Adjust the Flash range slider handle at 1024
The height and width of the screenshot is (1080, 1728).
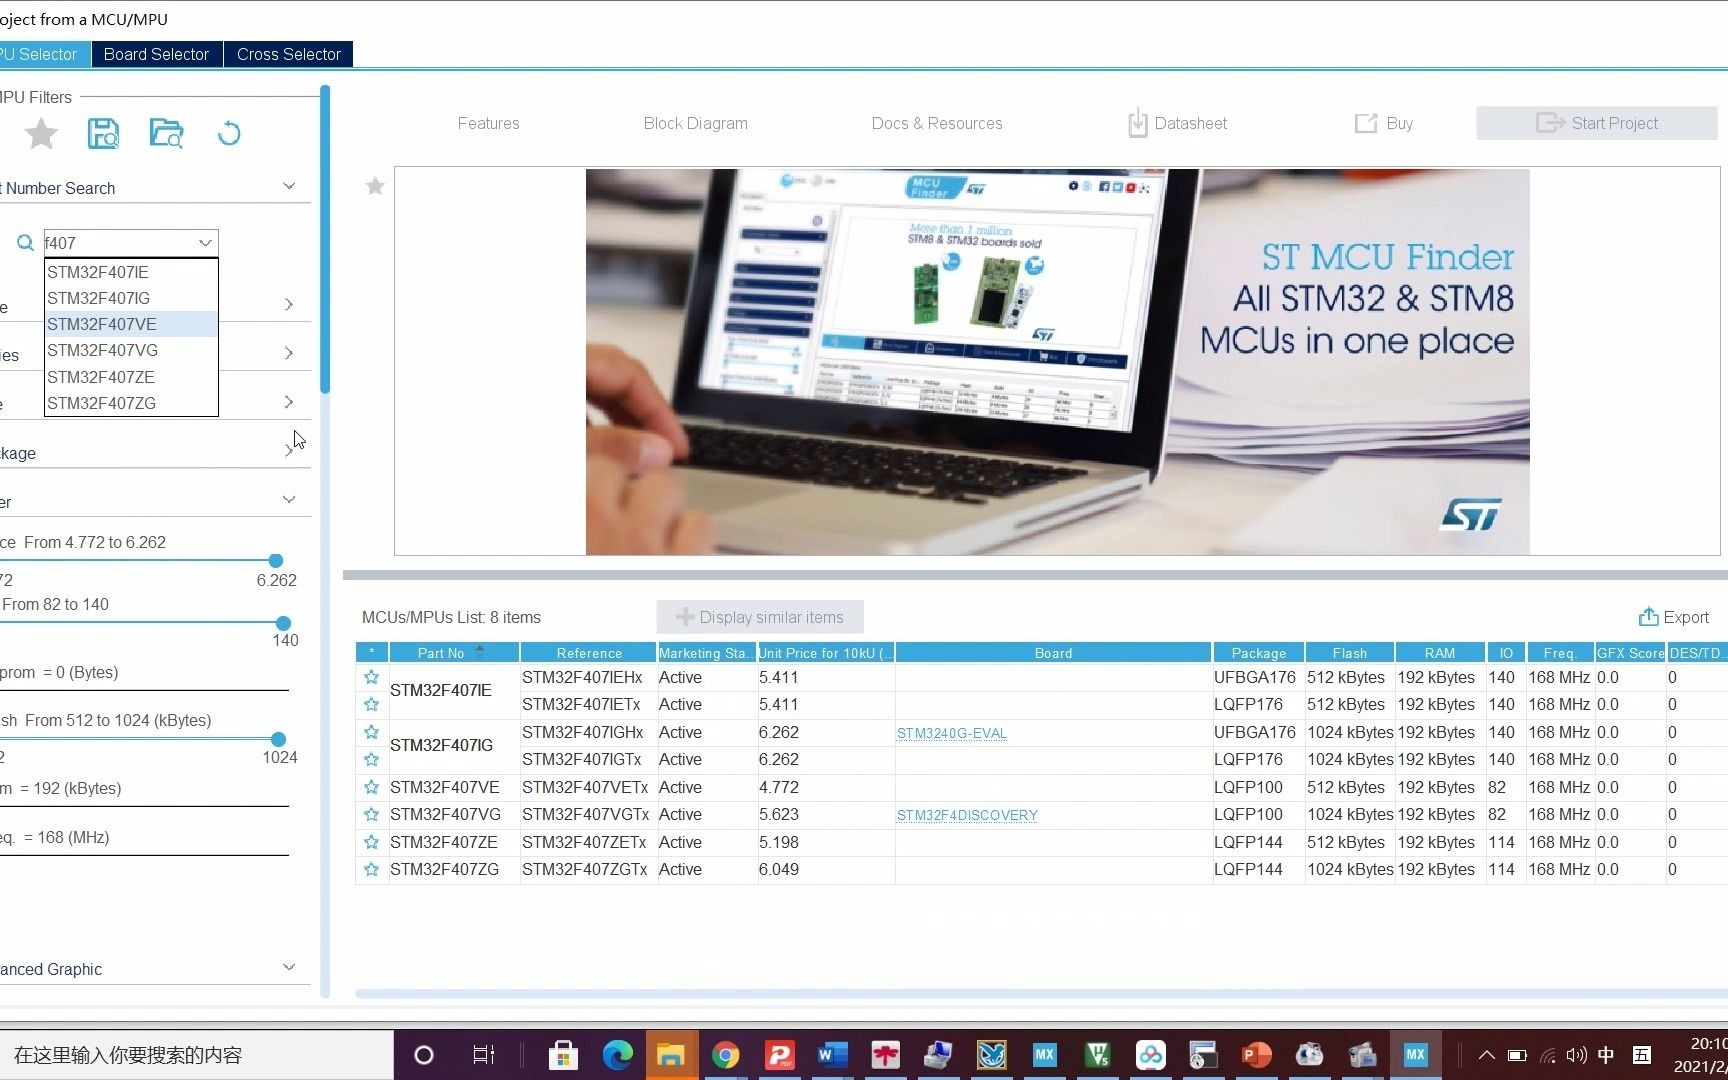click(x=278, y=739)
